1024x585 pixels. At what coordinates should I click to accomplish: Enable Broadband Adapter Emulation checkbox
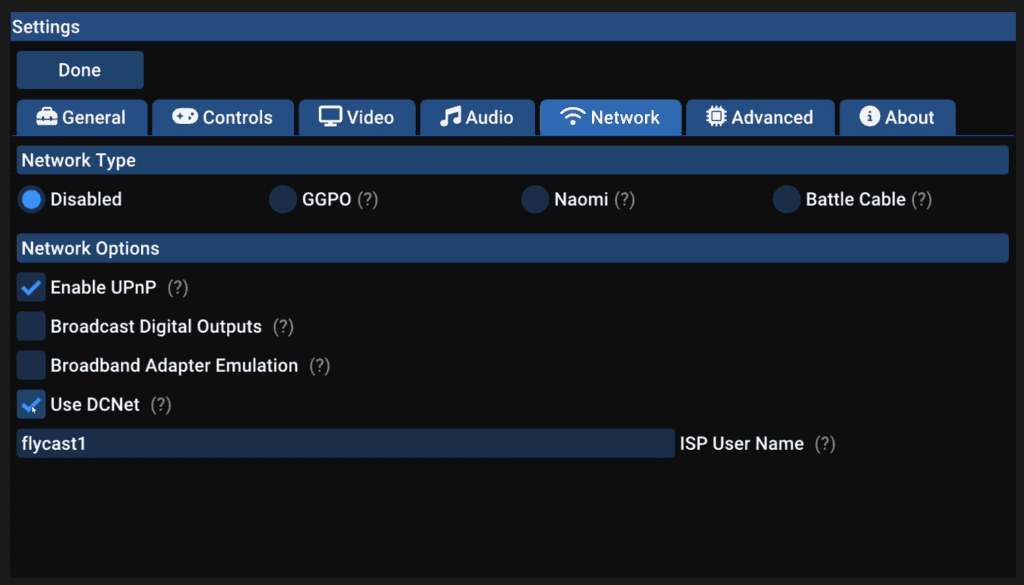pyautogui.click(x=31, y=366)
